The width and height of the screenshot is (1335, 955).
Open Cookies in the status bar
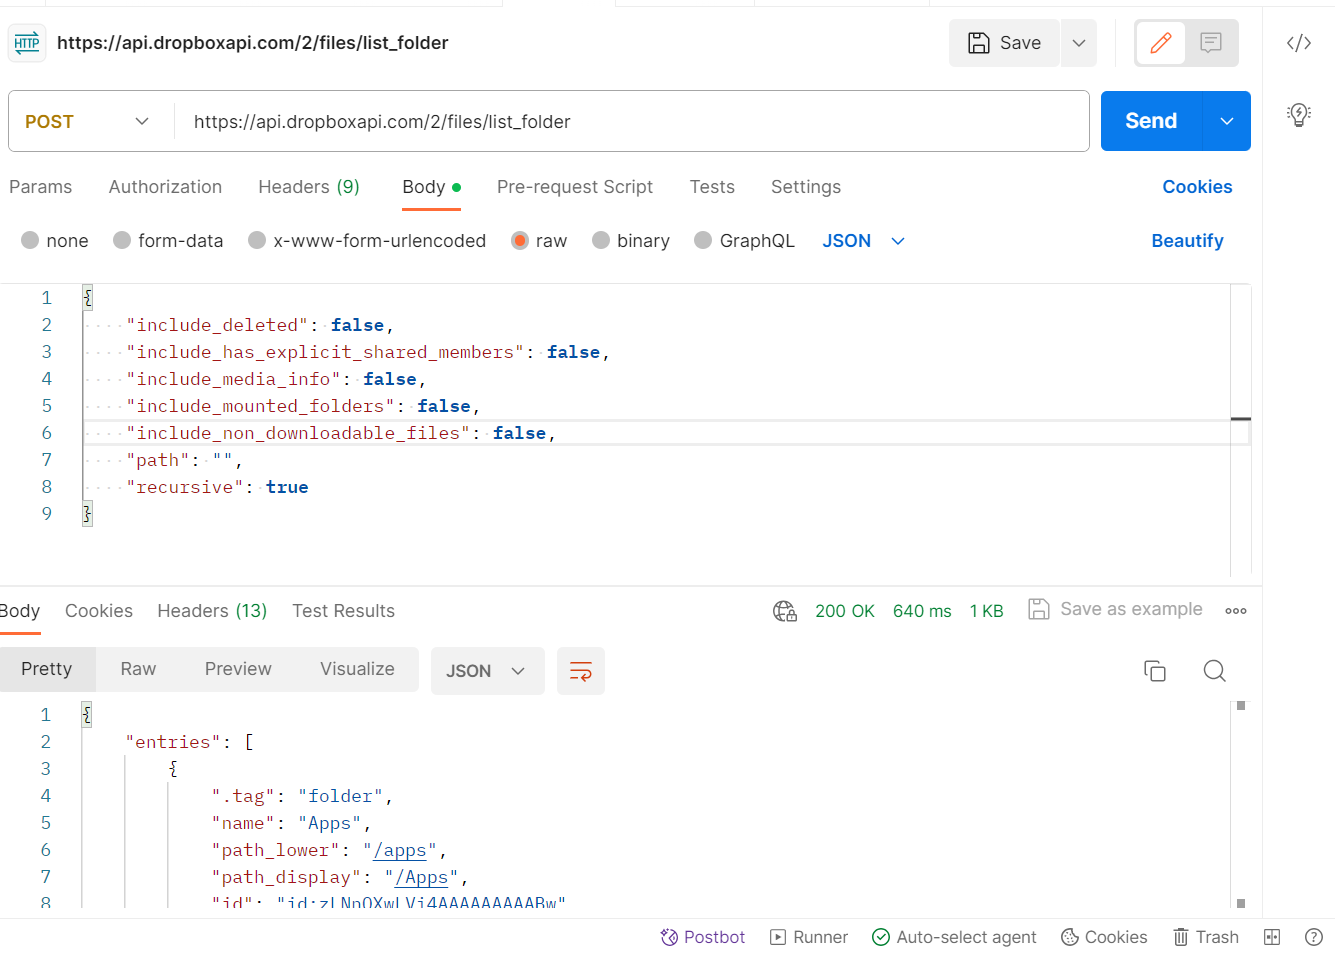(x=1104, y=937)
